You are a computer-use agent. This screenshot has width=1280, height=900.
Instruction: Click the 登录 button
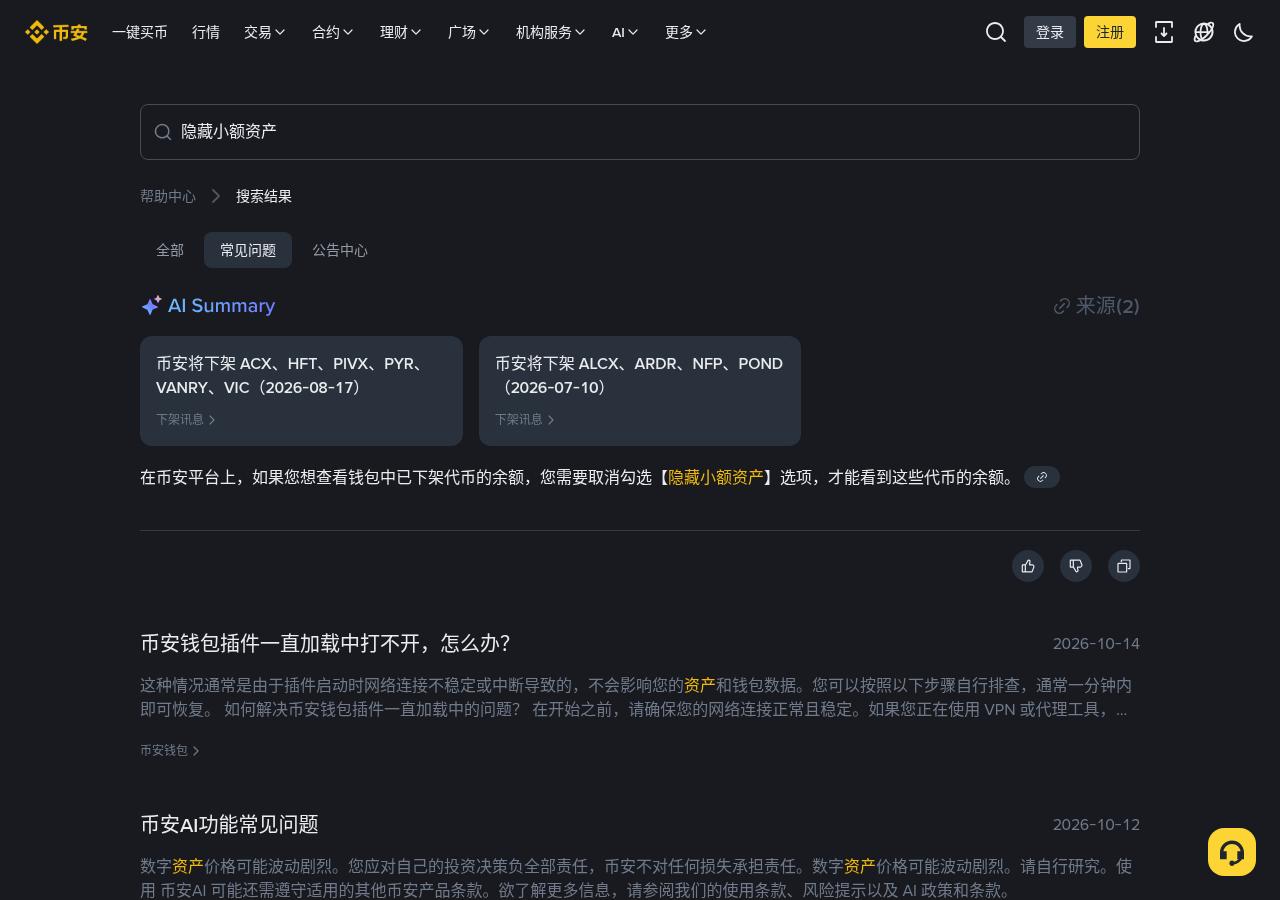click(1050, 32)
